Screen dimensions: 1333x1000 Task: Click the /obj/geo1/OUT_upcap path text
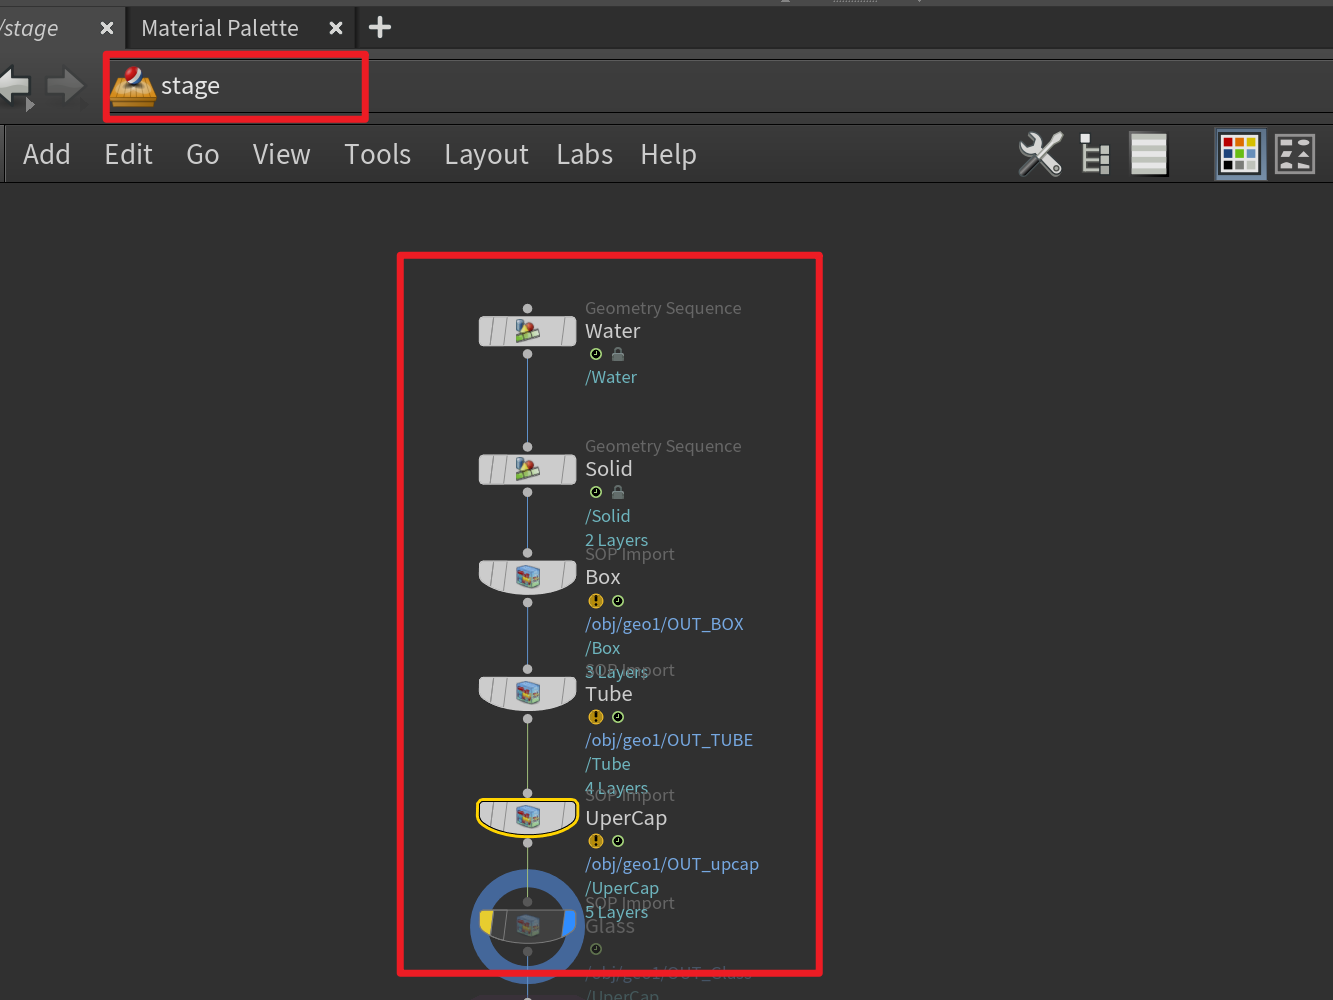click(672, 864)
